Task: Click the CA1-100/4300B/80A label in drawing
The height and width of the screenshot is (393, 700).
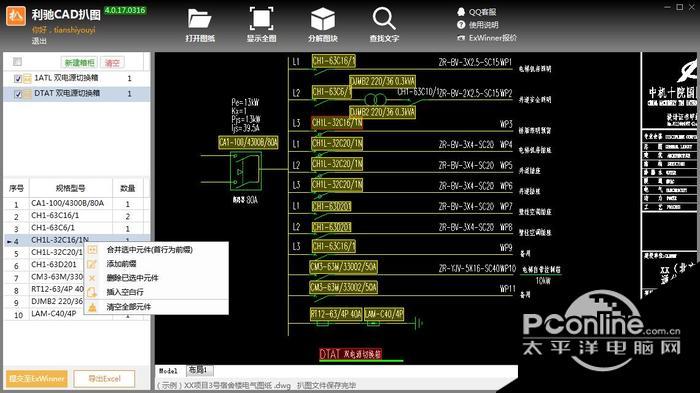Action: pyautogui.click(x=248, y=142)
